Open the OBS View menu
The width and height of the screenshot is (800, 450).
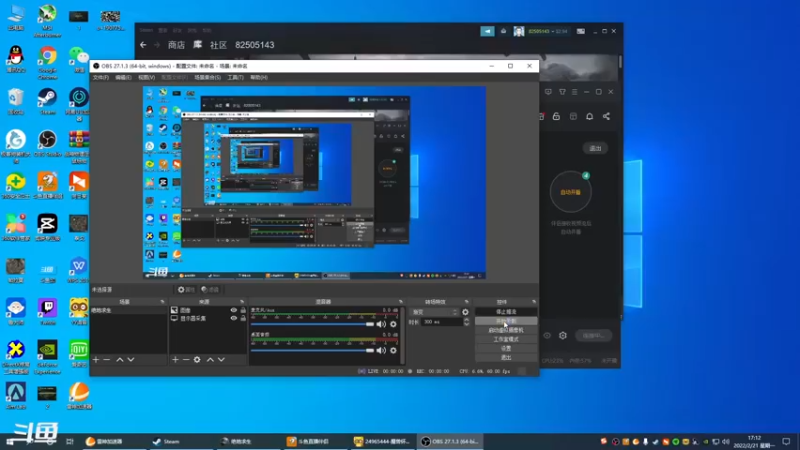[x=146, y=78]
